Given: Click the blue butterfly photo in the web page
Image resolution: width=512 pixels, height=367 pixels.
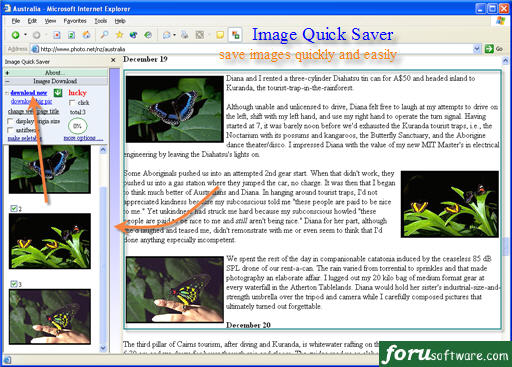Looking at the screenshot, I should tap(175, 109).
